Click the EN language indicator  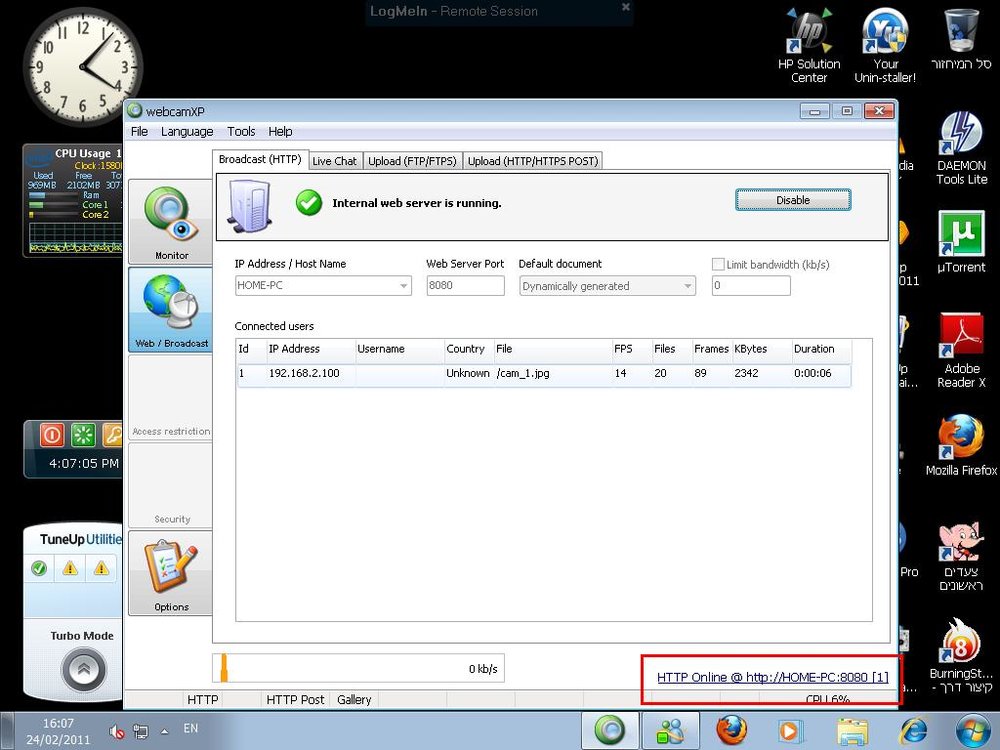click(190, 728)
